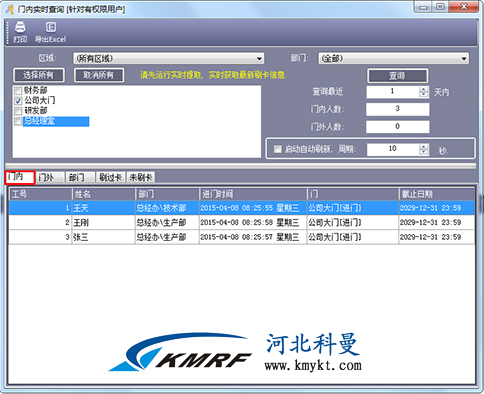484x394 pixels.
Task: Select the row for 王刚
Action: click(242, 222)
